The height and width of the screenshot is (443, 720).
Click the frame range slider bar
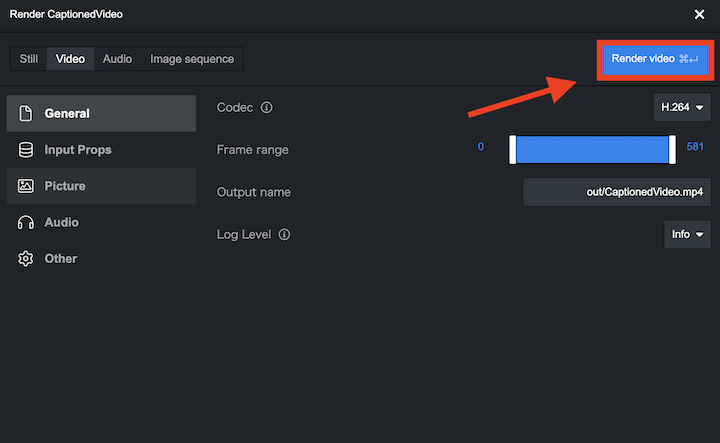pyautogui.click(x=592, y=150)
